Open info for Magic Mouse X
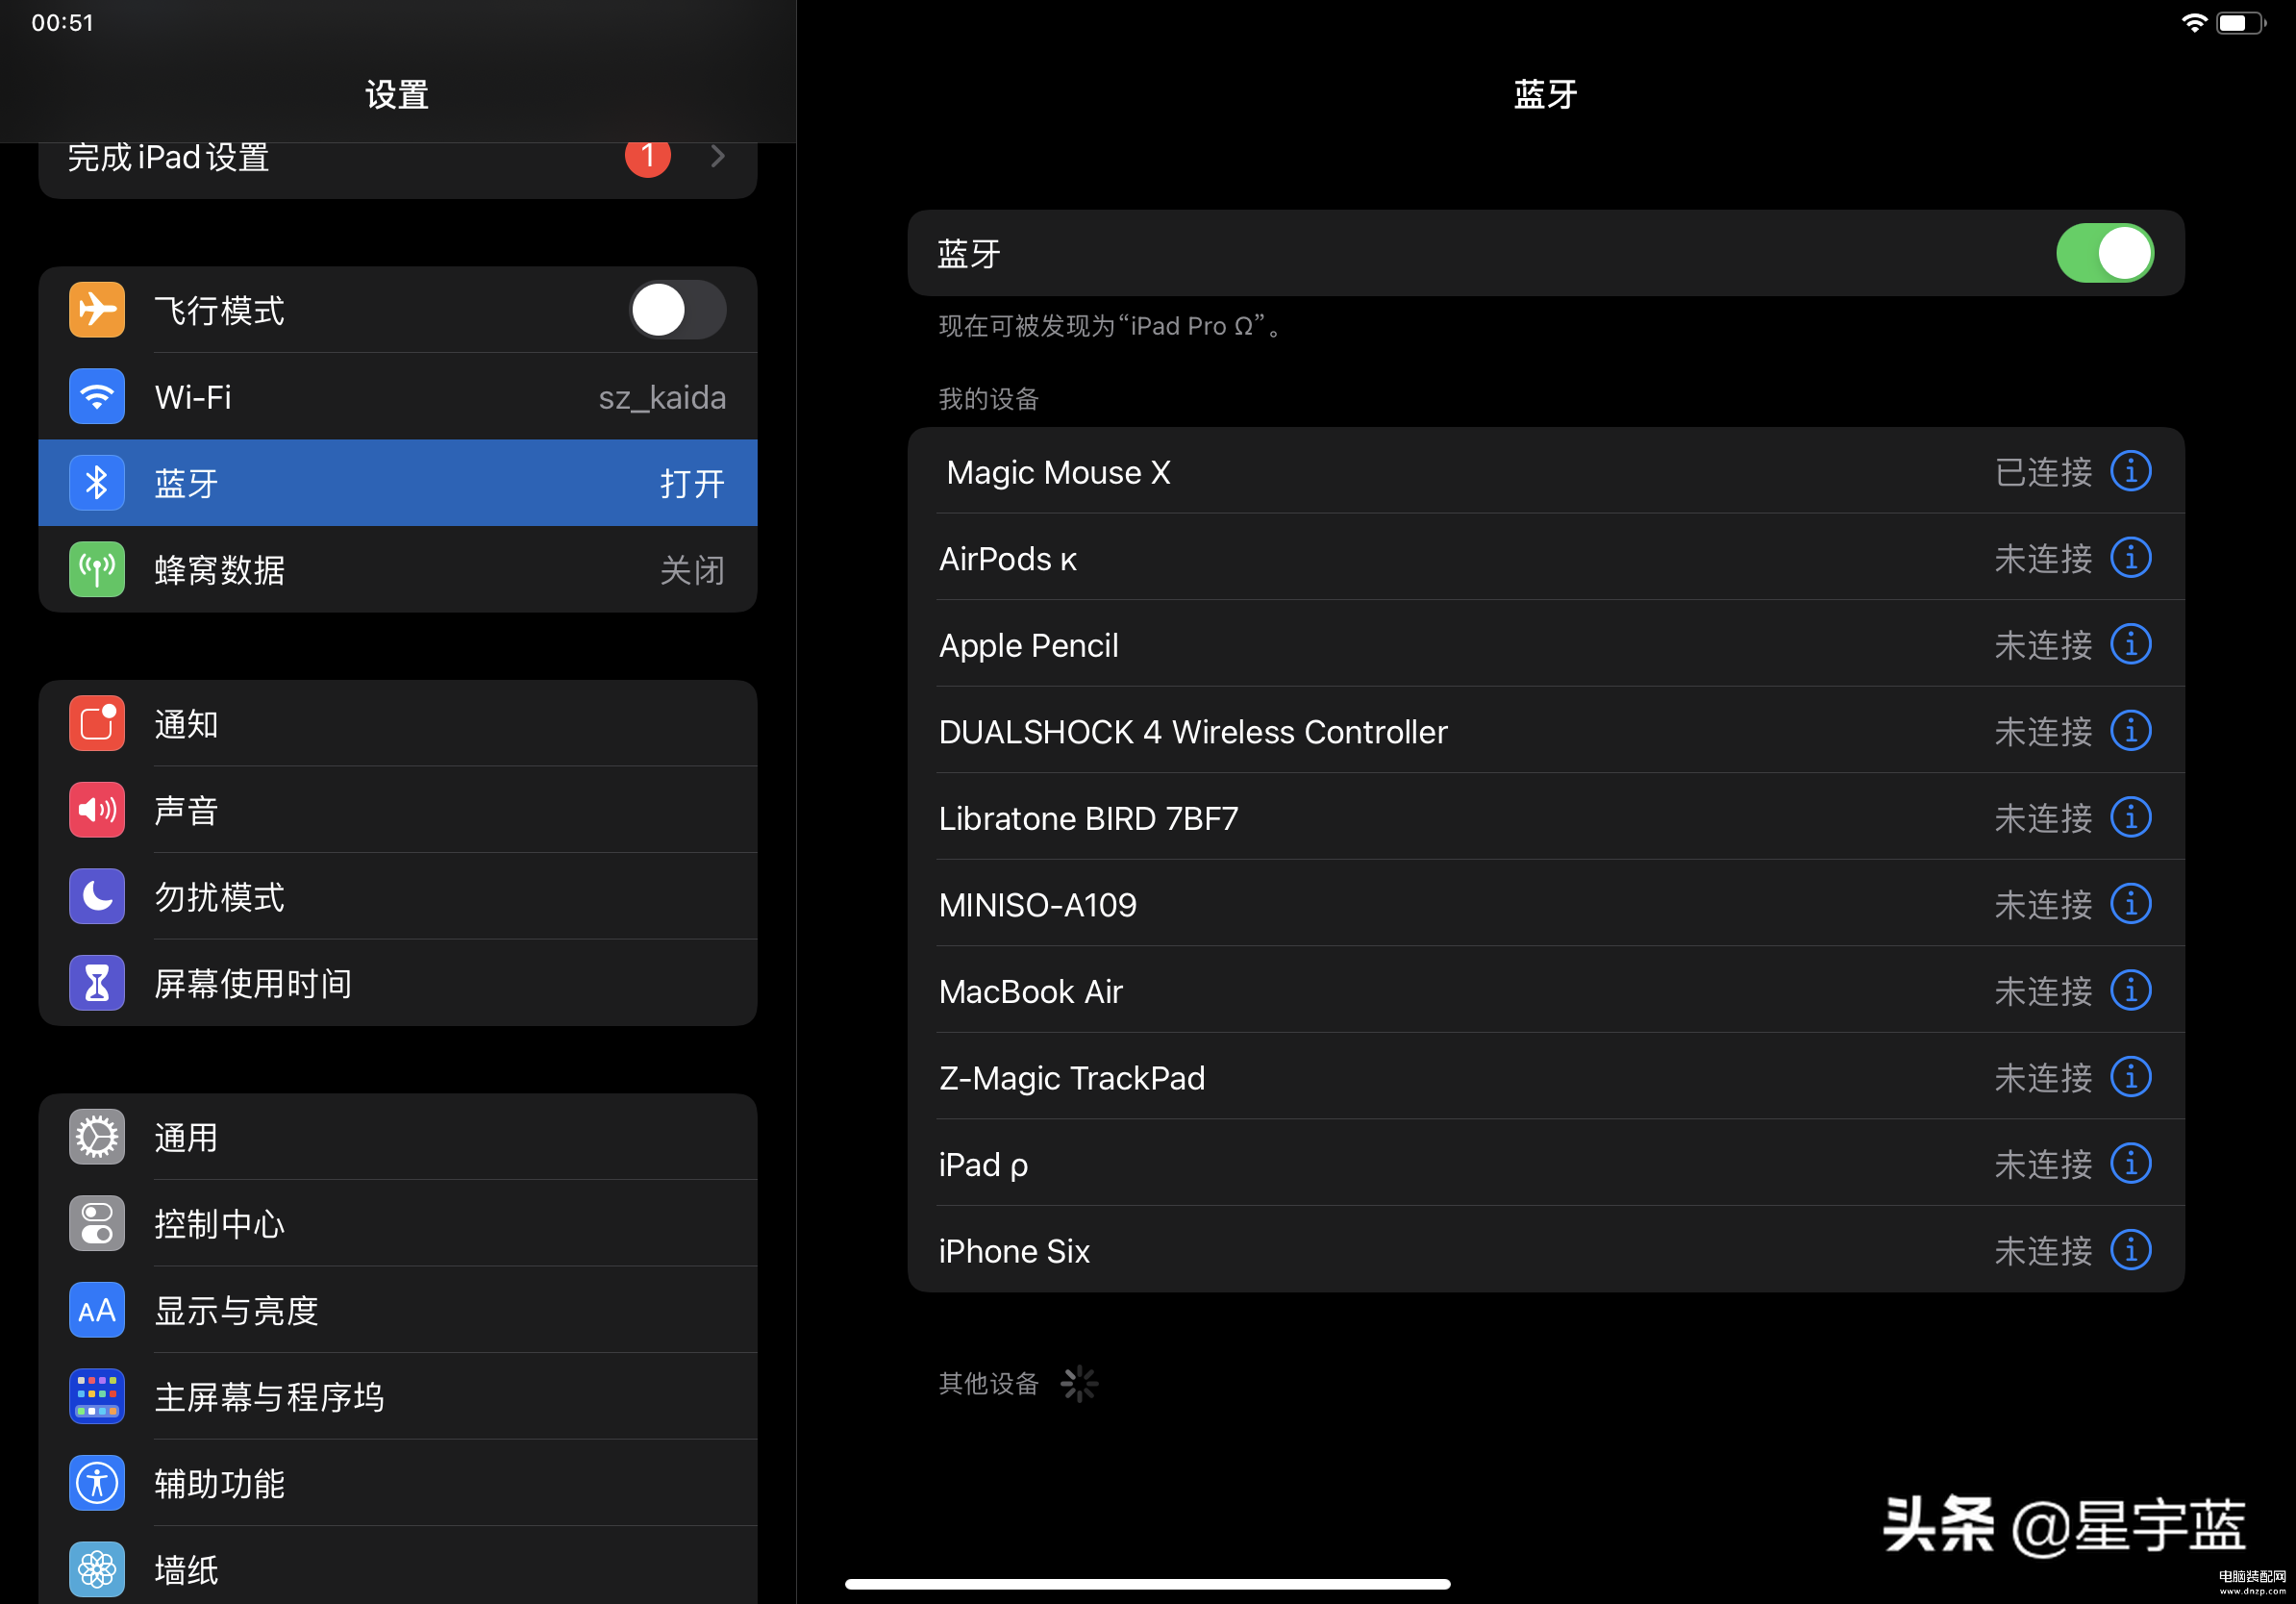 [x=2131, y=471]
